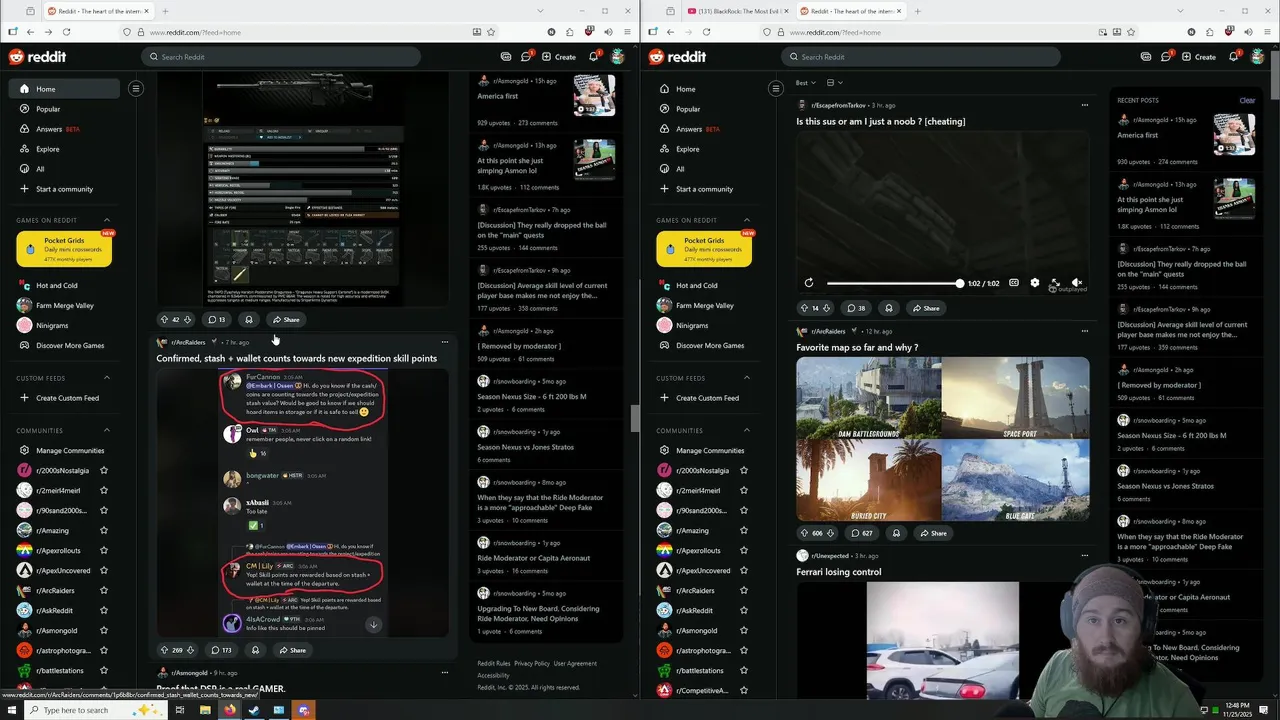
Task: Open new tab in left browser window
Action: coord(165,11)
